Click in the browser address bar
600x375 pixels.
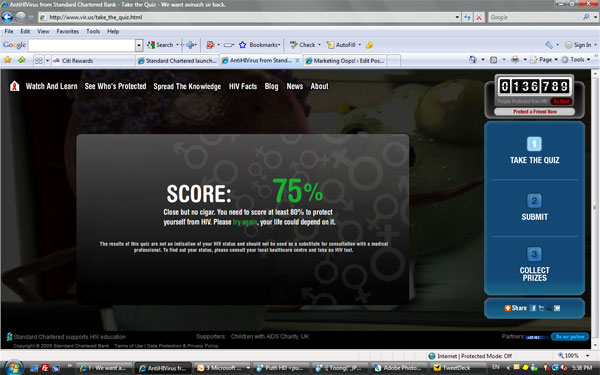tap(245, 17)
